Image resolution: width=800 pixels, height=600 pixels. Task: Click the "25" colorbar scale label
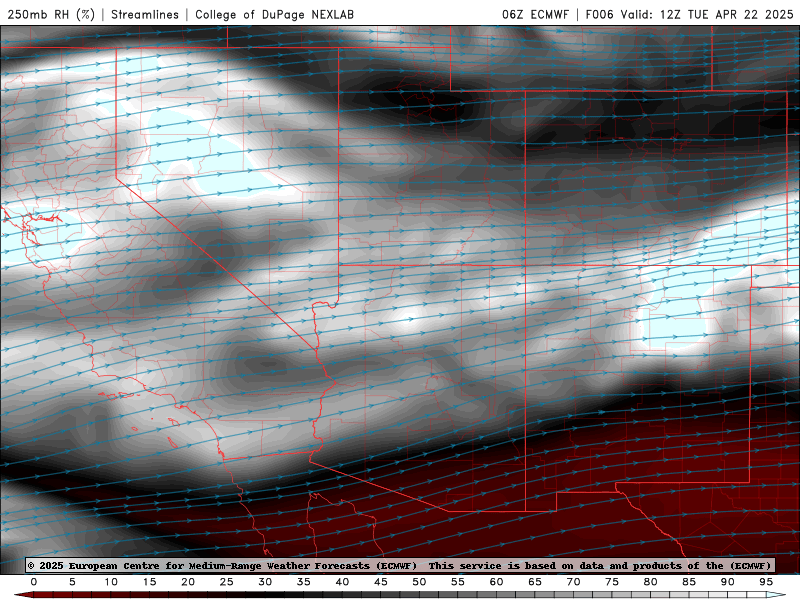[227, 582]
